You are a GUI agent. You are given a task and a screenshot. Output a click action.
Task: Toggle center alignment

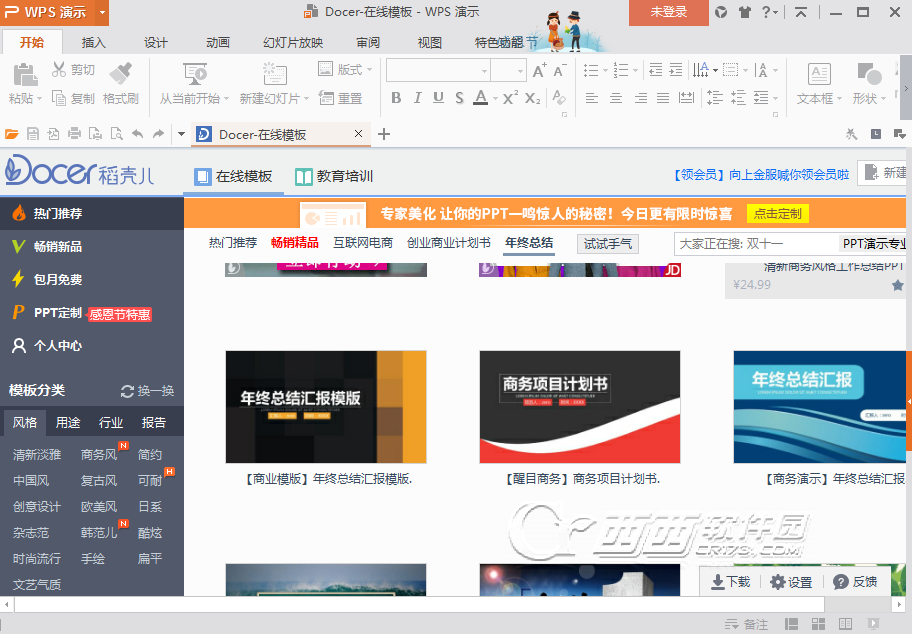coord(616,98)
